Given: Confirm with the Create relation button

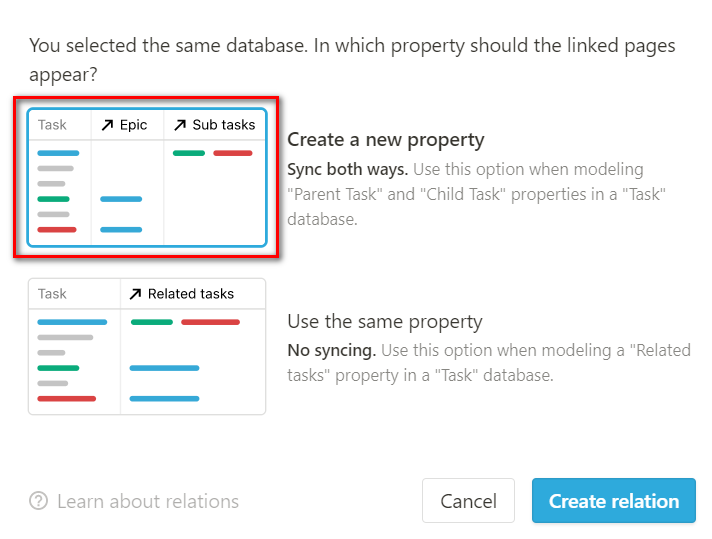Looking at the screenshot, I should 613,500.
